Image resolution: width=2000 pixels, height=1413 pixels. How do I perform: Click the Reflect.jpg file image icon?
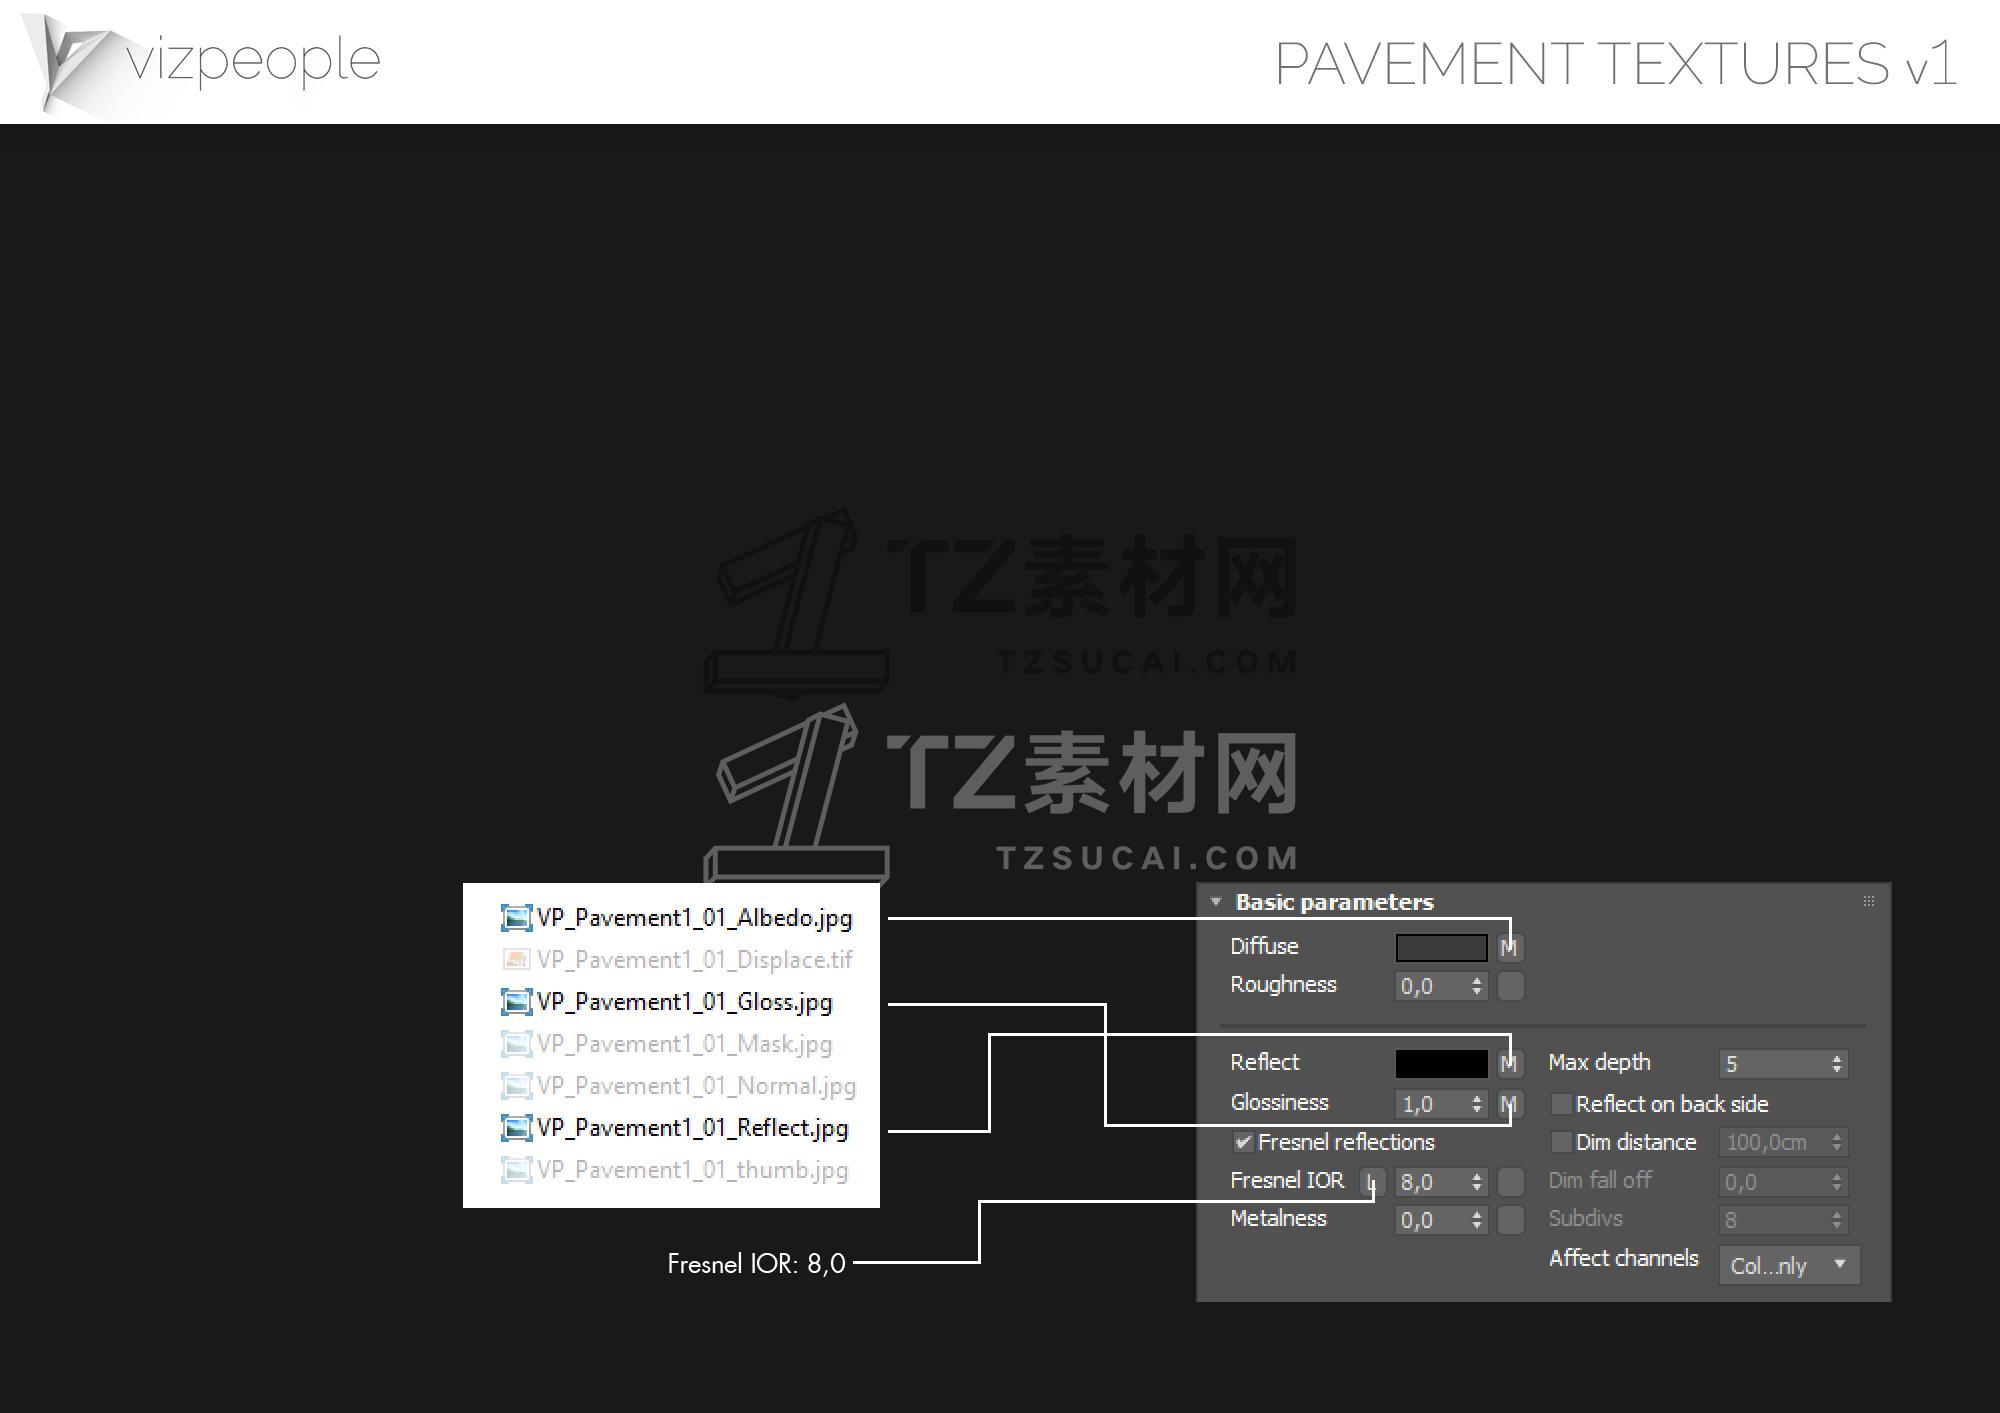(x=516, y=1128)
